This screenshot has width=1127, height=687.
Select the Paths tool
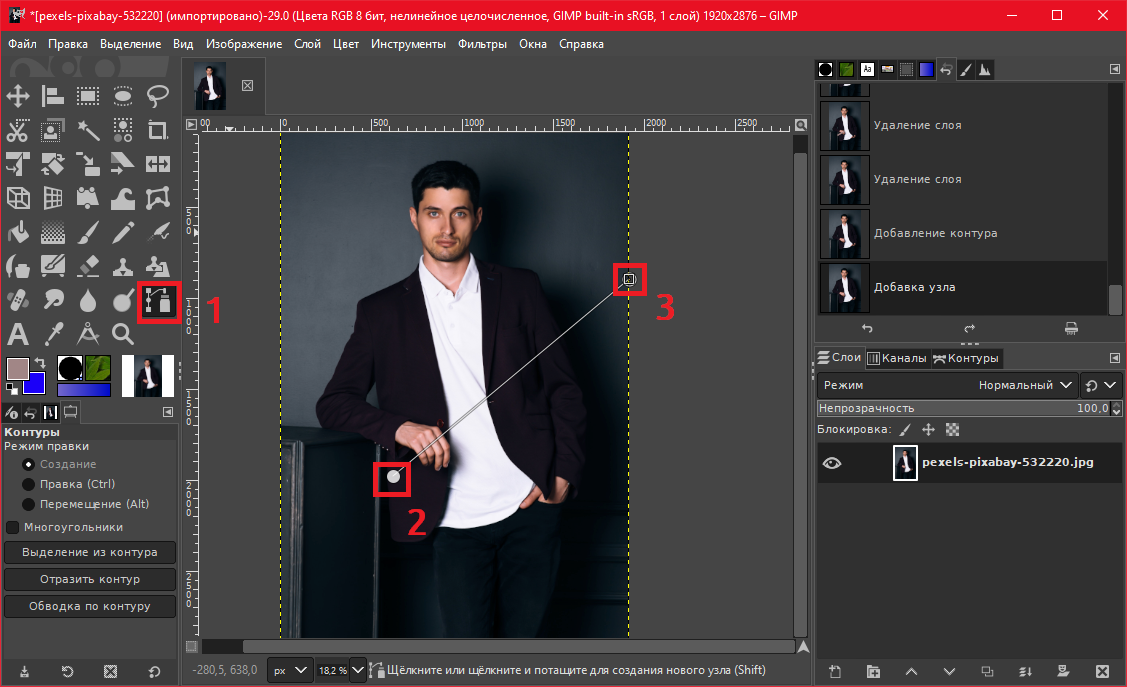(x=157, y=301)
